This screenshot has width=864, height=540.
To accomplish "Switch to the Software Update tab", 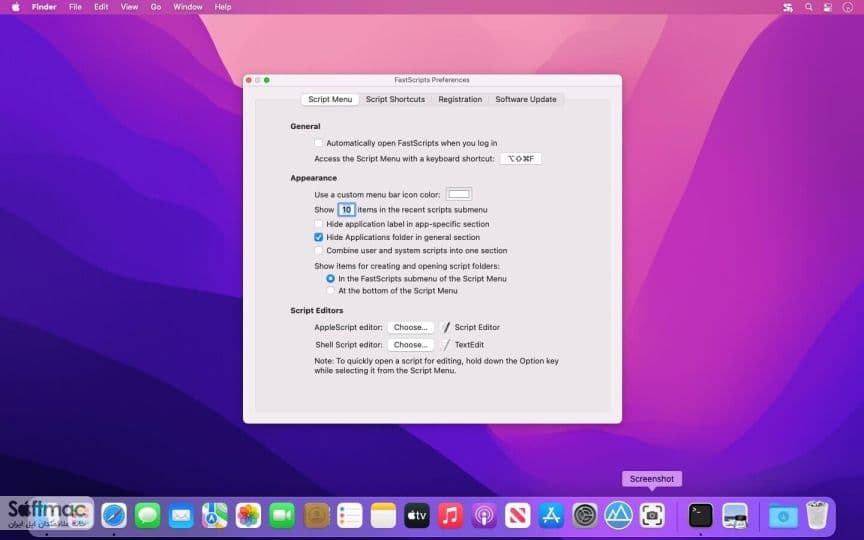I will tap(526, 100).
